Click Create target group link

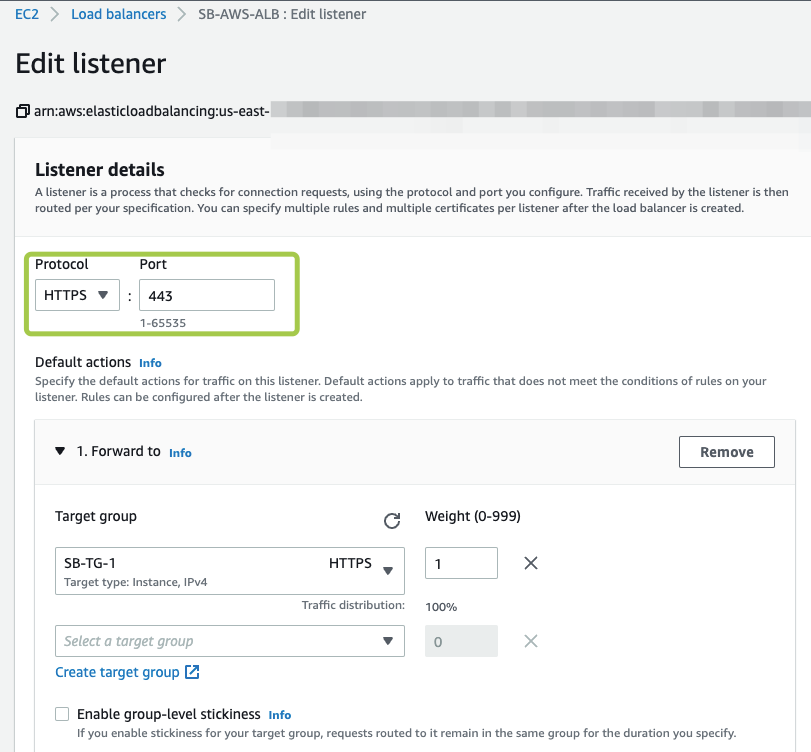pyautogui.click(x=117, y=672)
